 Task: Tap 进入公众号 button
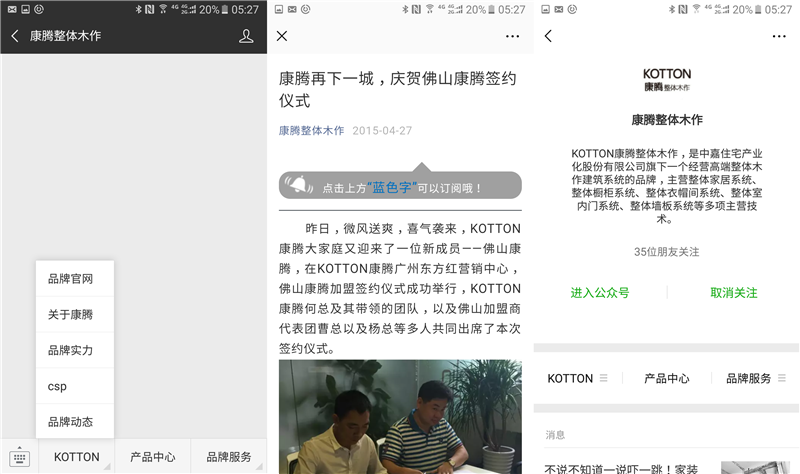coord(599,293)
